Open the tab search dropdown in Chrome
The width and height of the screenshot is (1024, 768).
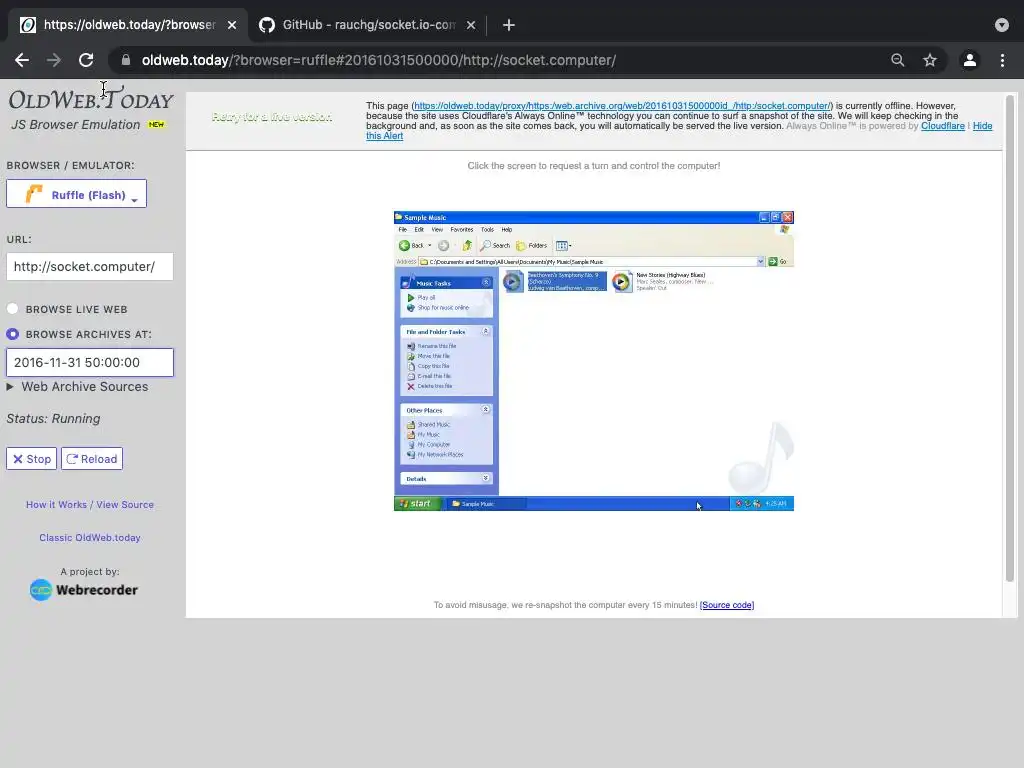tap(1002, 25)
